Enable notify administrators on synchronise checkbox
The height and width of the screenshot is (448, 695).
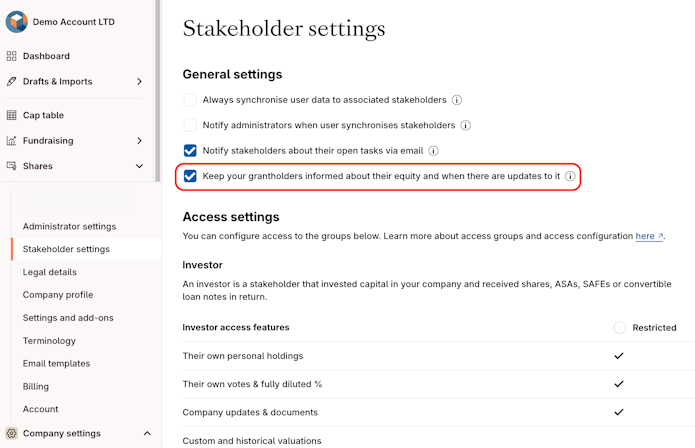pos(190,125)
